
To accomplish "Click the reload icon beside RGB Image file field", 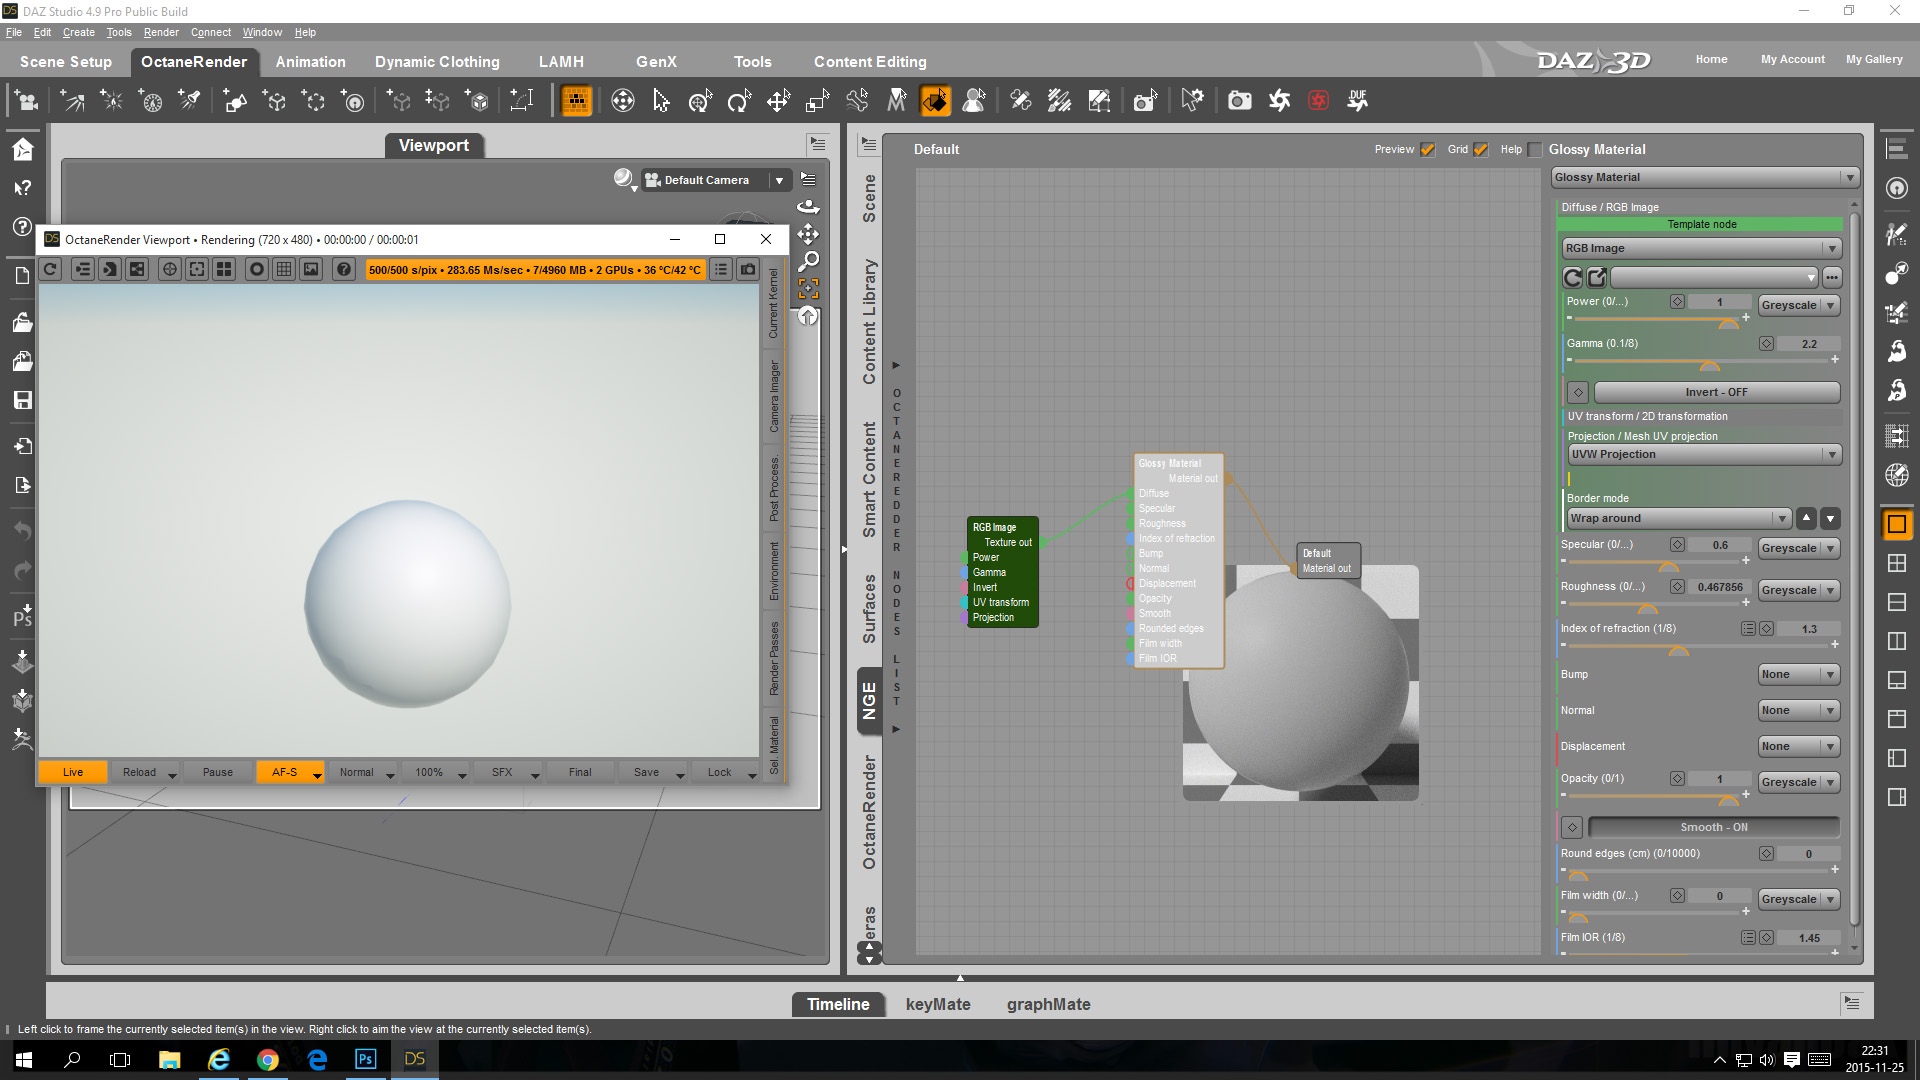I will 1572,278.
